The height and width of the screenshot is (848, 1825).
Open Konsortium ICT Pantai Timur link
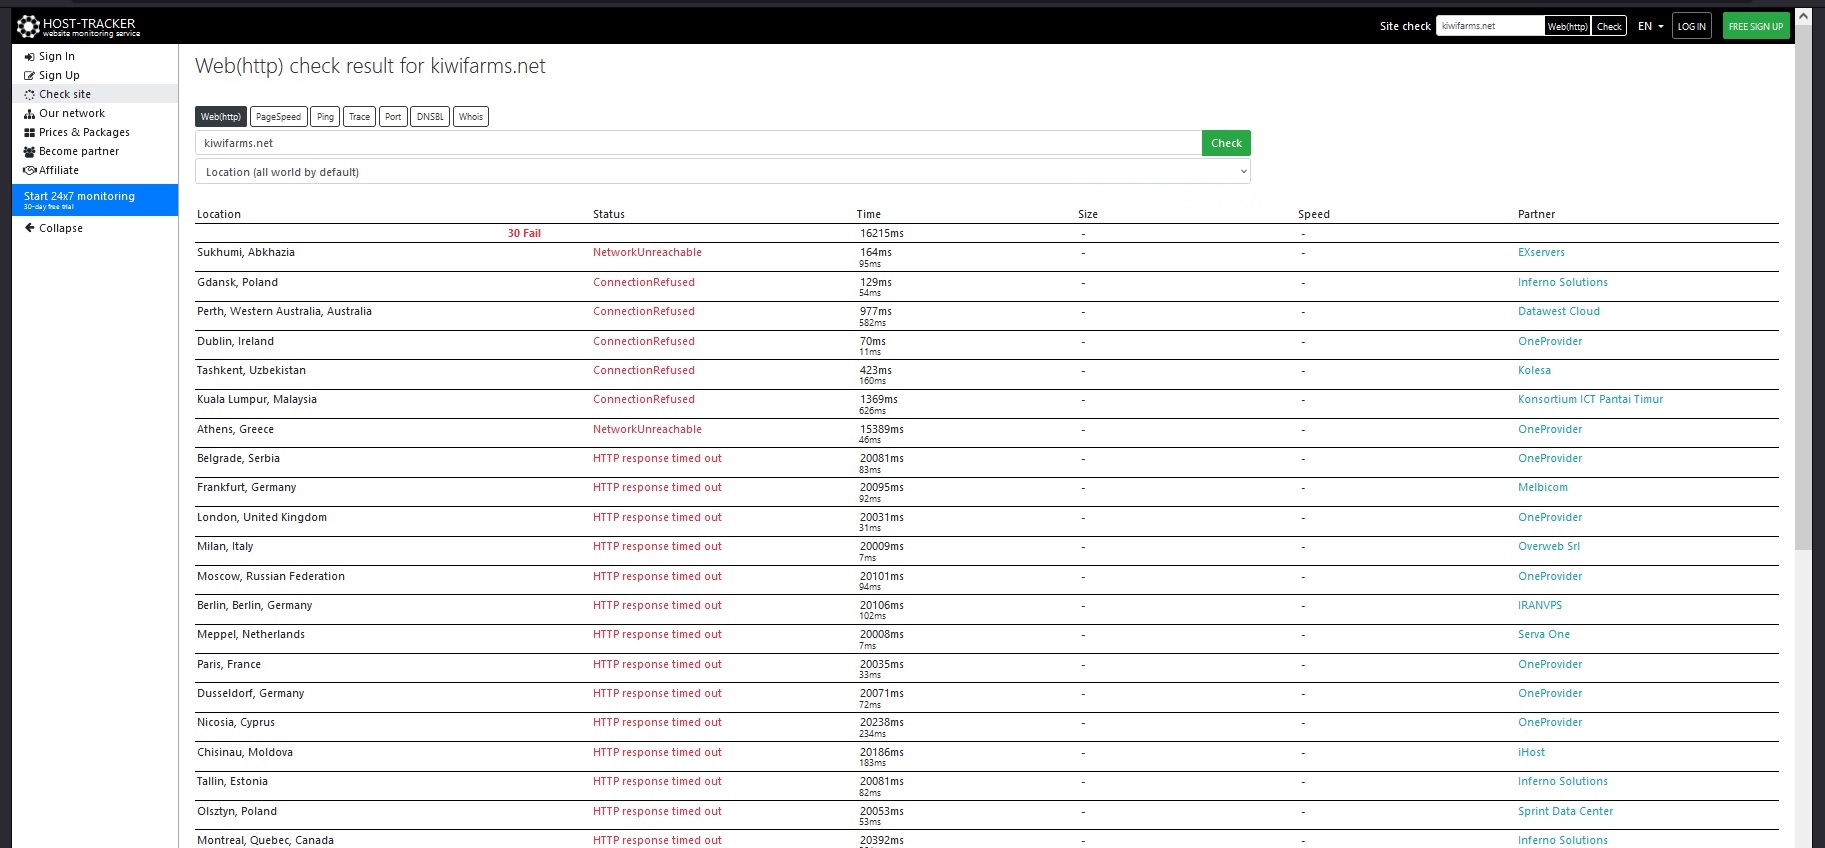tap(1590, 400)
